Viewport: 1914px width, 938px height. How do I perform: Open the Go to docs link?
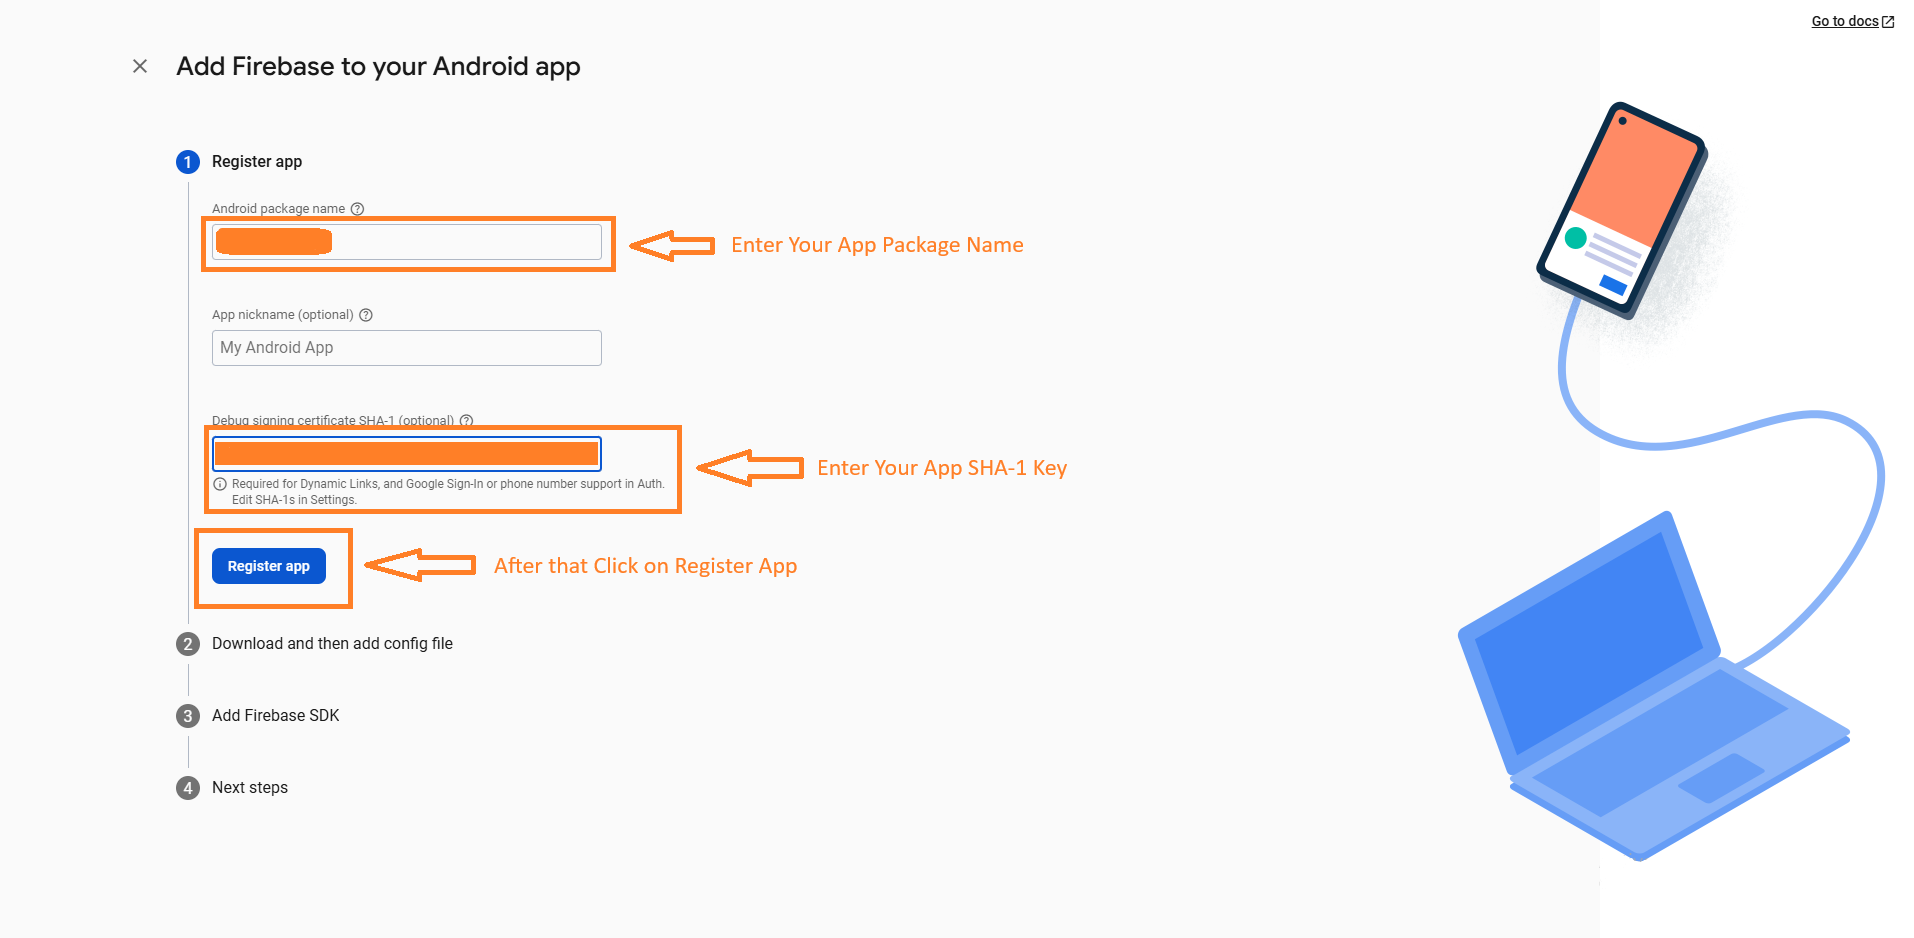coord(1845,21)
